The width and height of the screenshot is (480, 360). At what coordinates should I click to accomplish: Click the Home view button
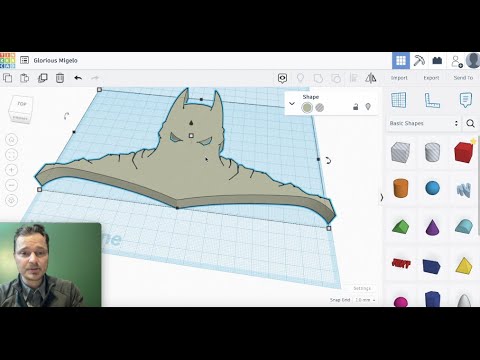click(12, 140)
